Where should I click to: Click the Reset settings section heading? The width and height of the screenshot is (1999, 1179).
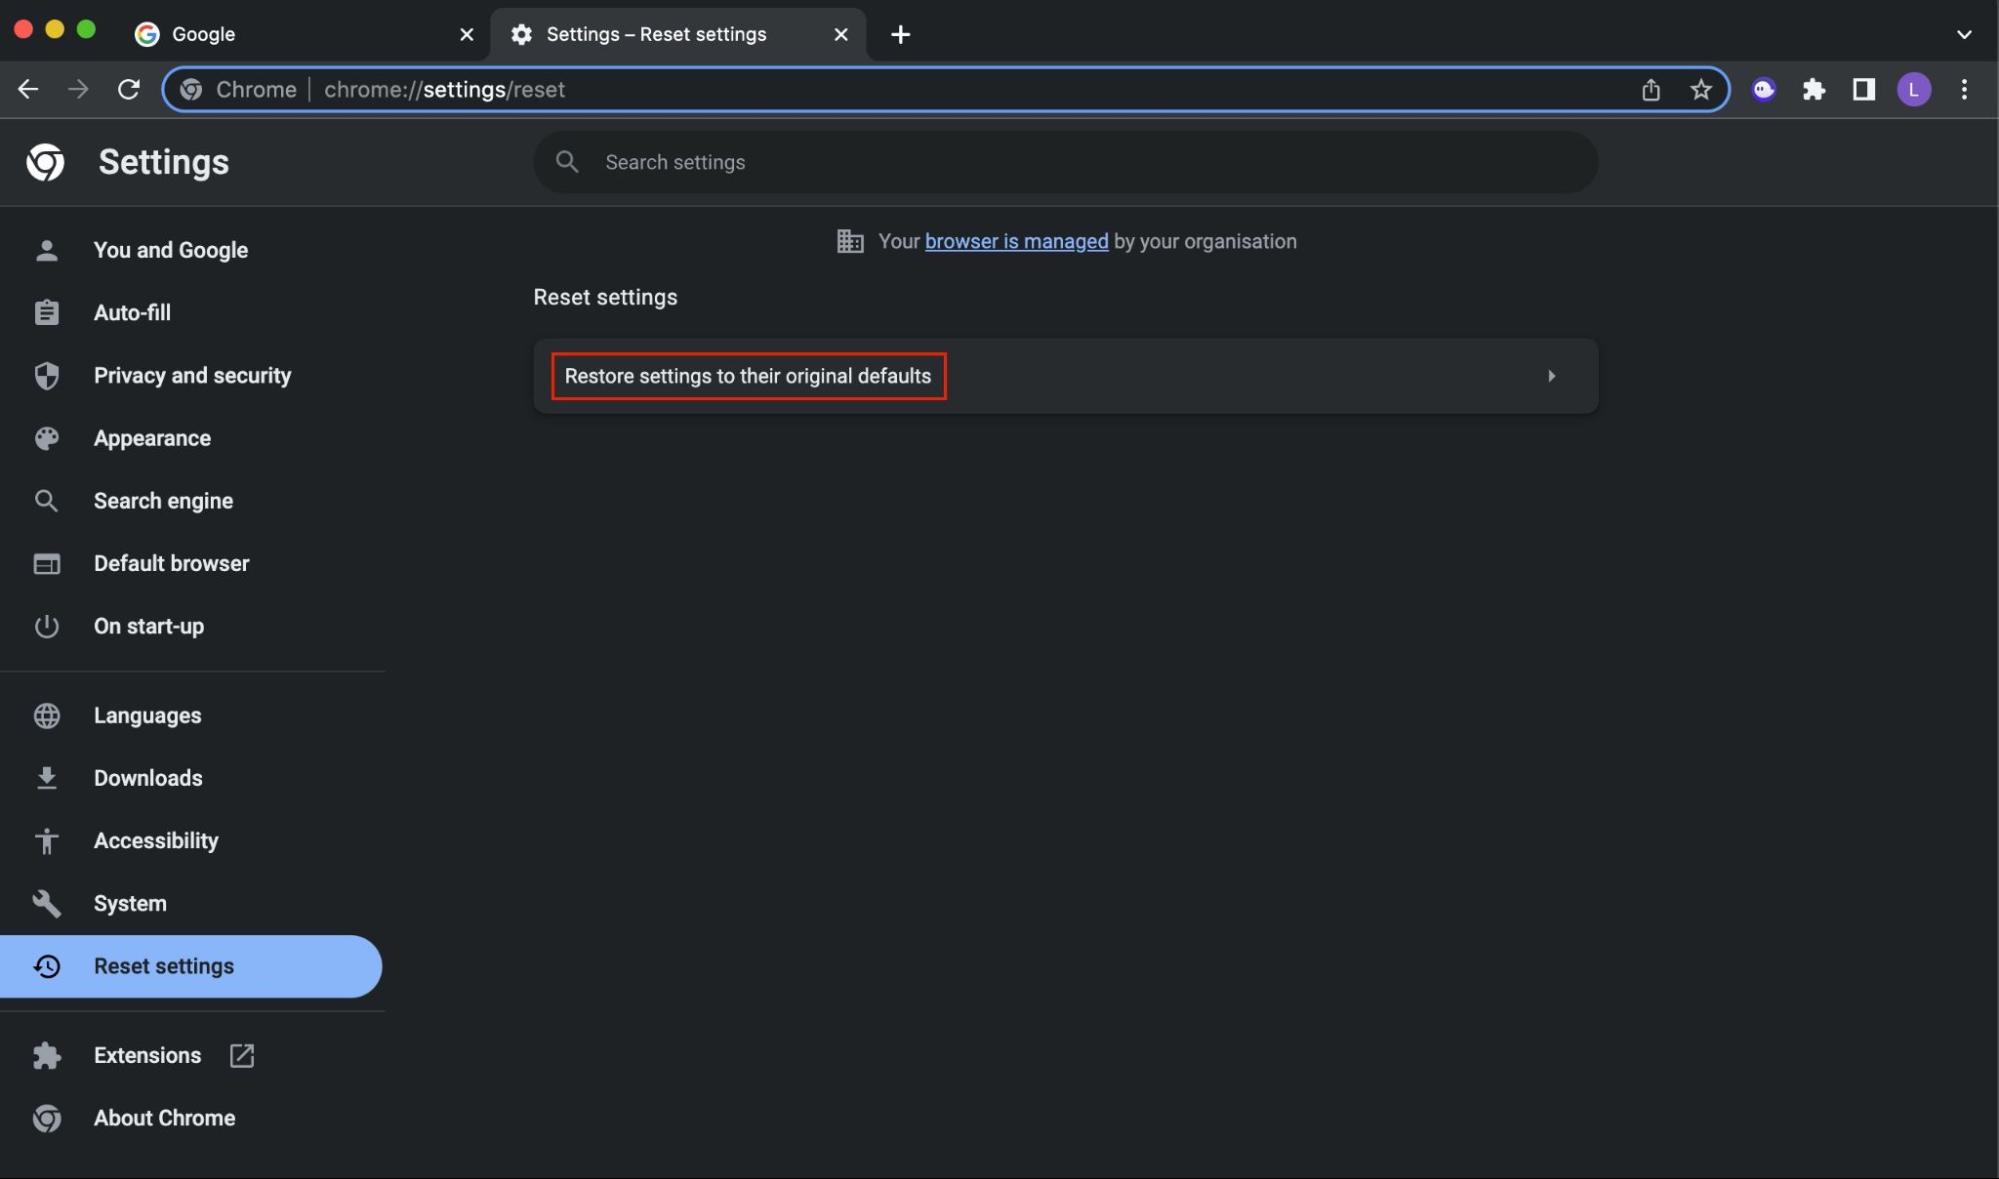point(605,297)
